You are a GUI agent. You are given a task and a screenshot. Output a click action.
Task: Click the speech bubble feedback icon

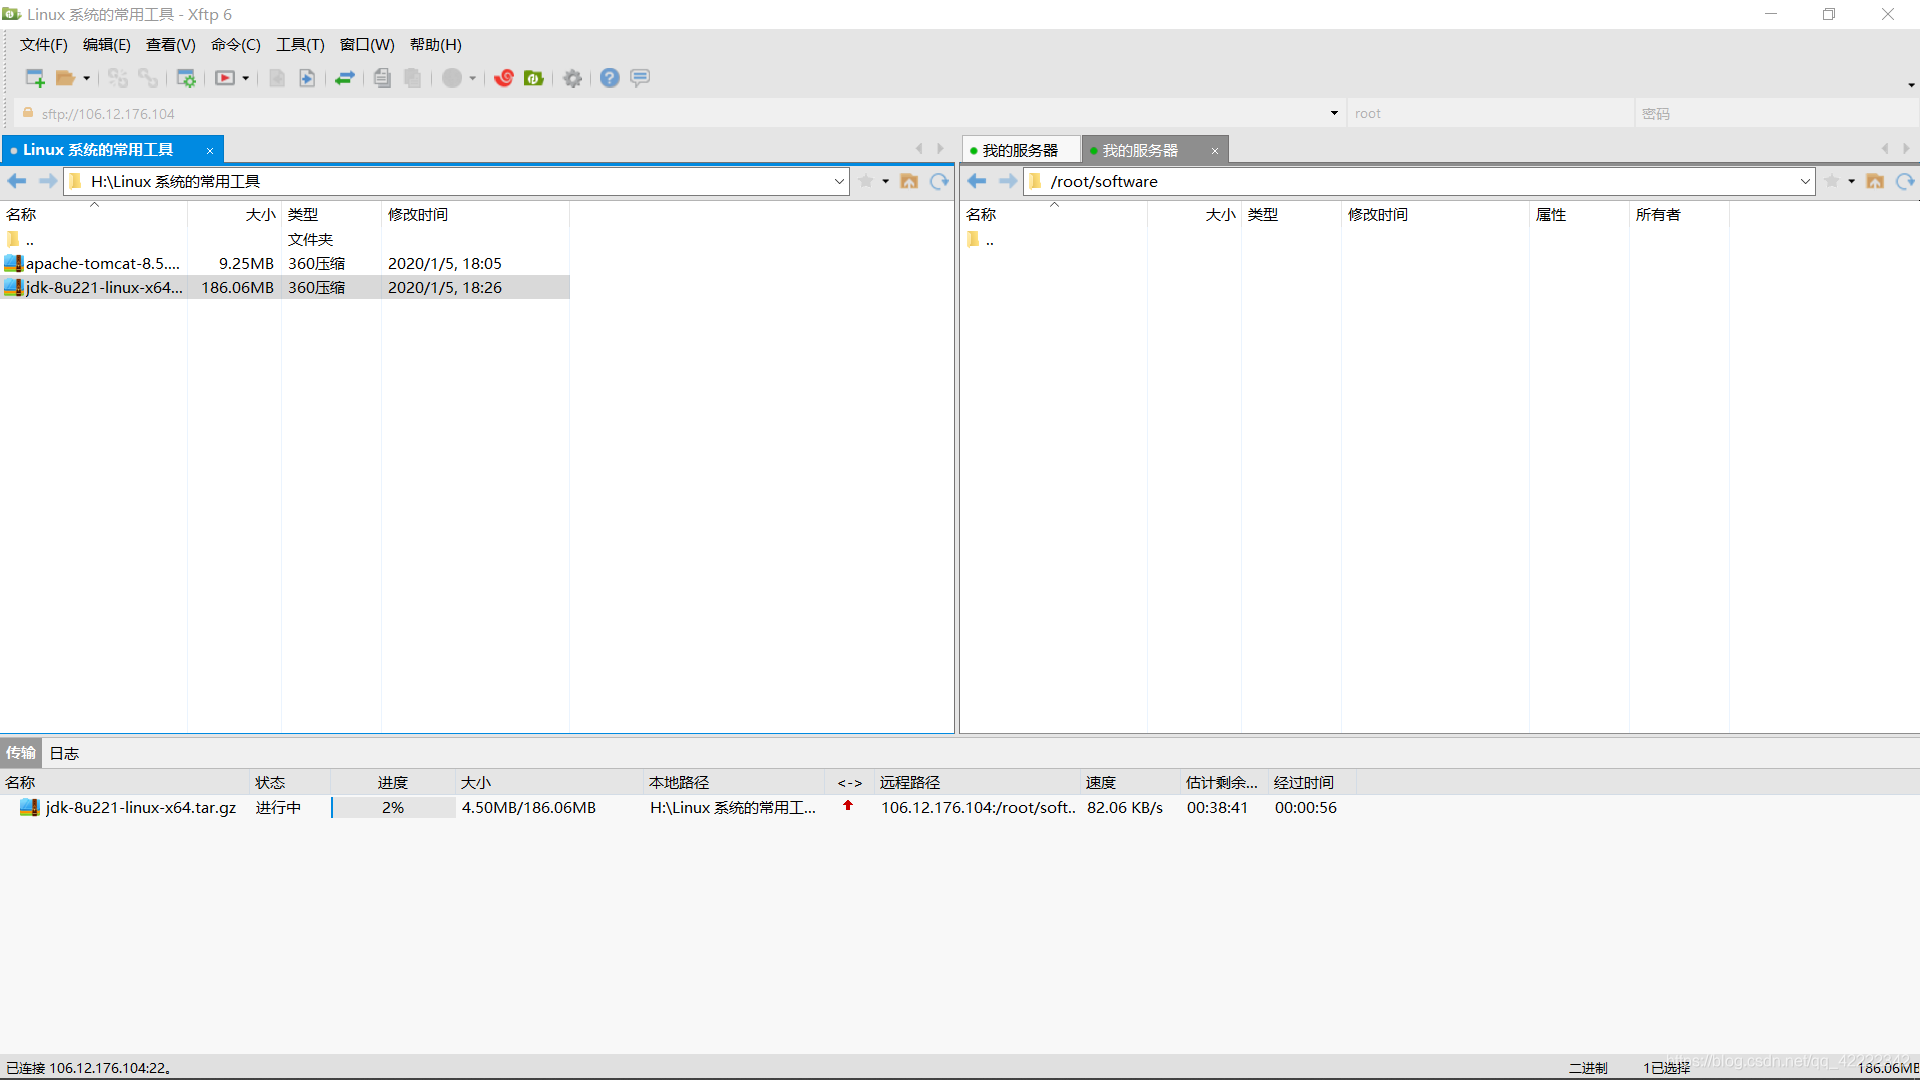pyautogui.click(x=640, y=78)
